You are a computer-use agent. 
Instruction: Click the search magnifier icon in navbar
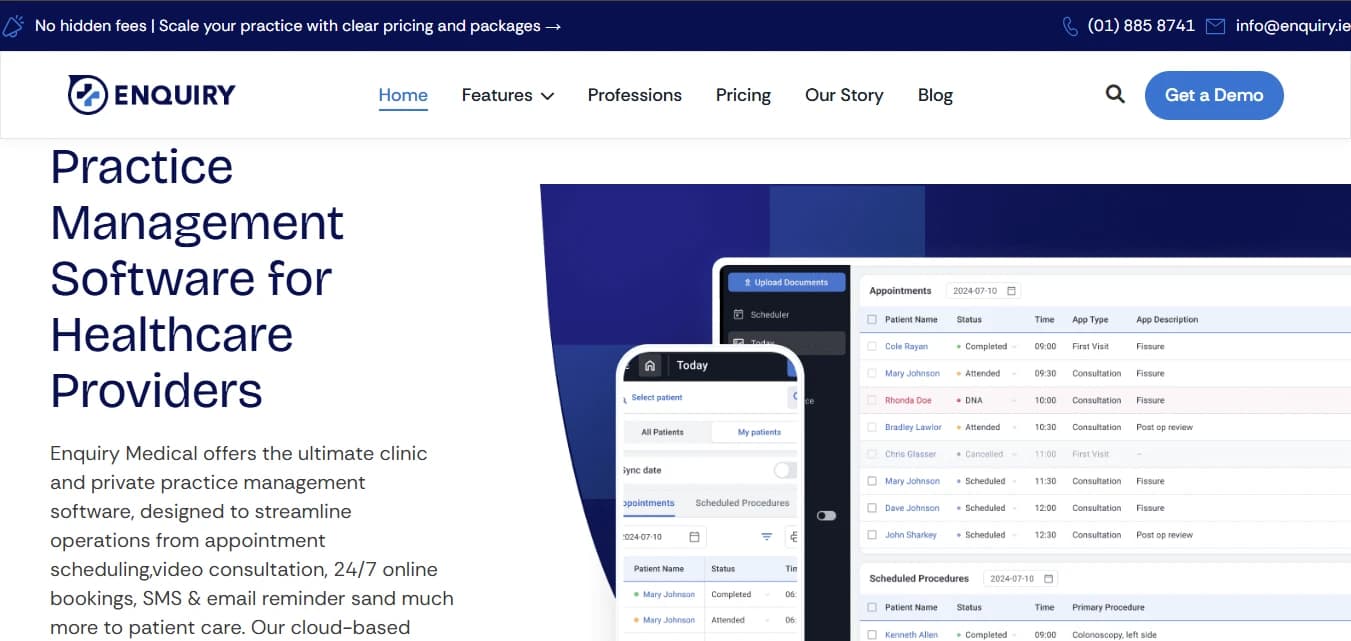(x=1115, y=95)
